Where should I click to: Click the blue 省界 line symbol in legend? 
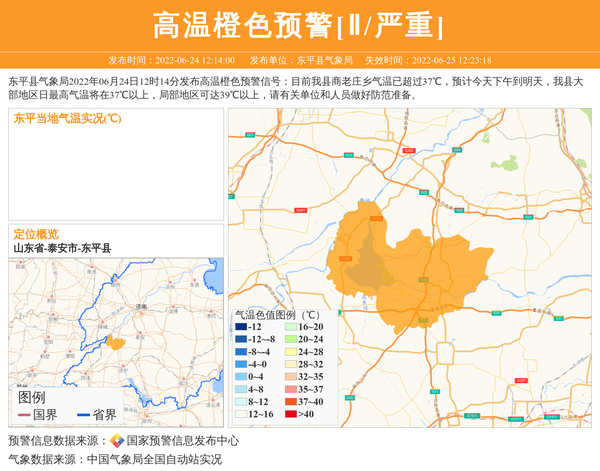coord(83,415)
